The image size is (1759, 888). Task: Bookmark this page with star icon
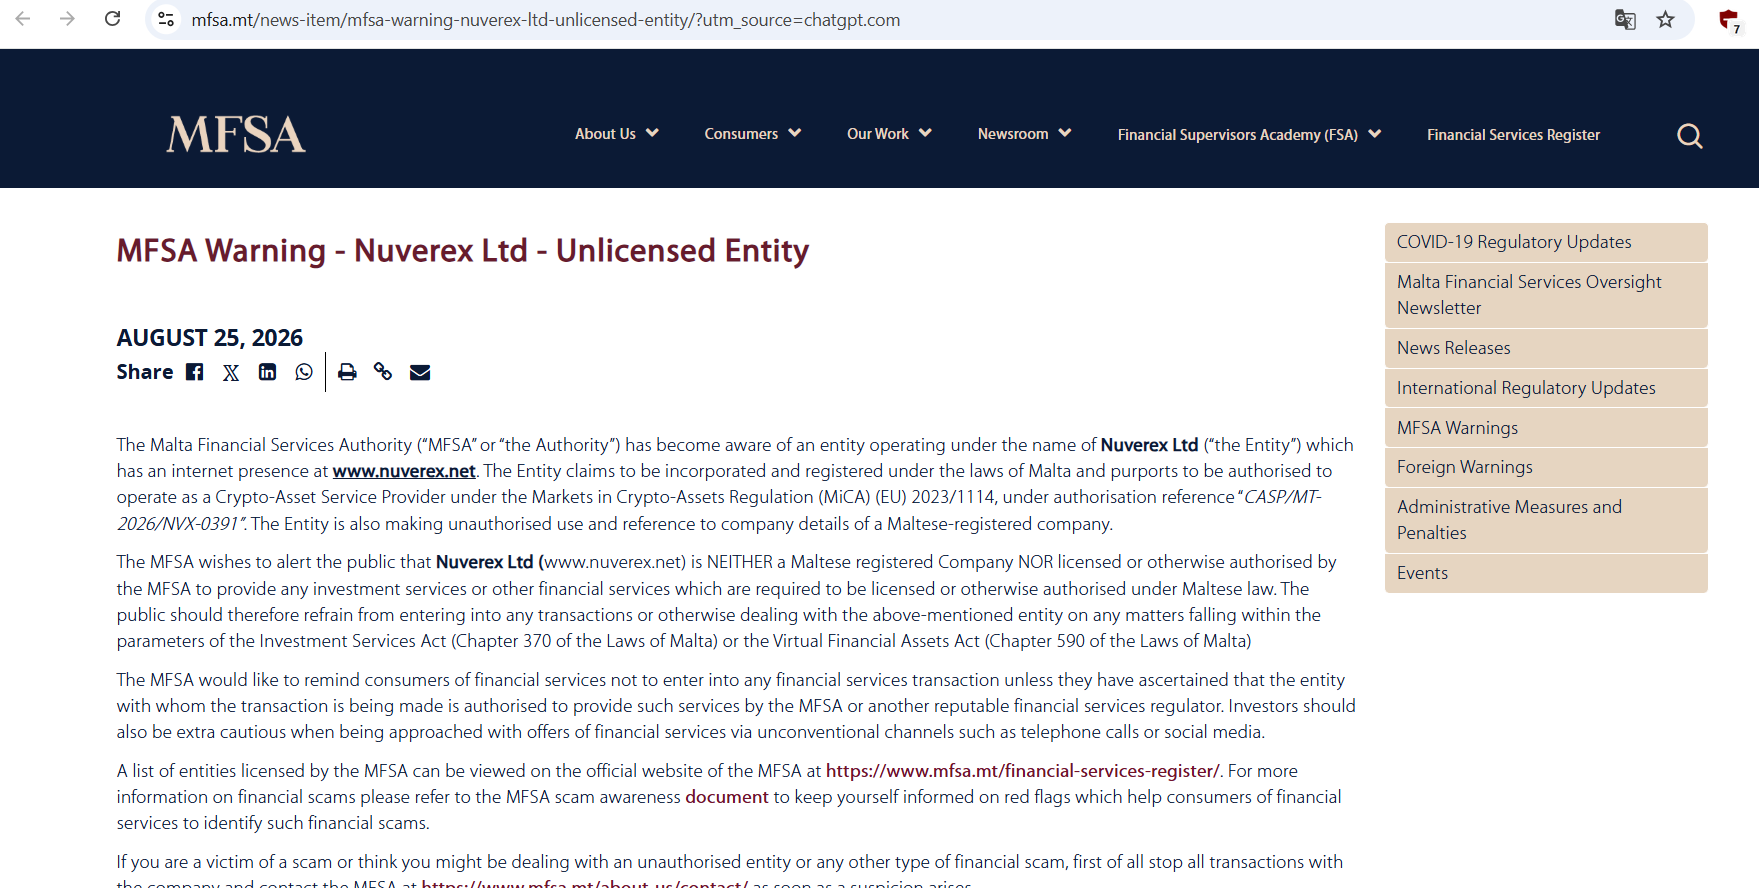point(1665,19)
